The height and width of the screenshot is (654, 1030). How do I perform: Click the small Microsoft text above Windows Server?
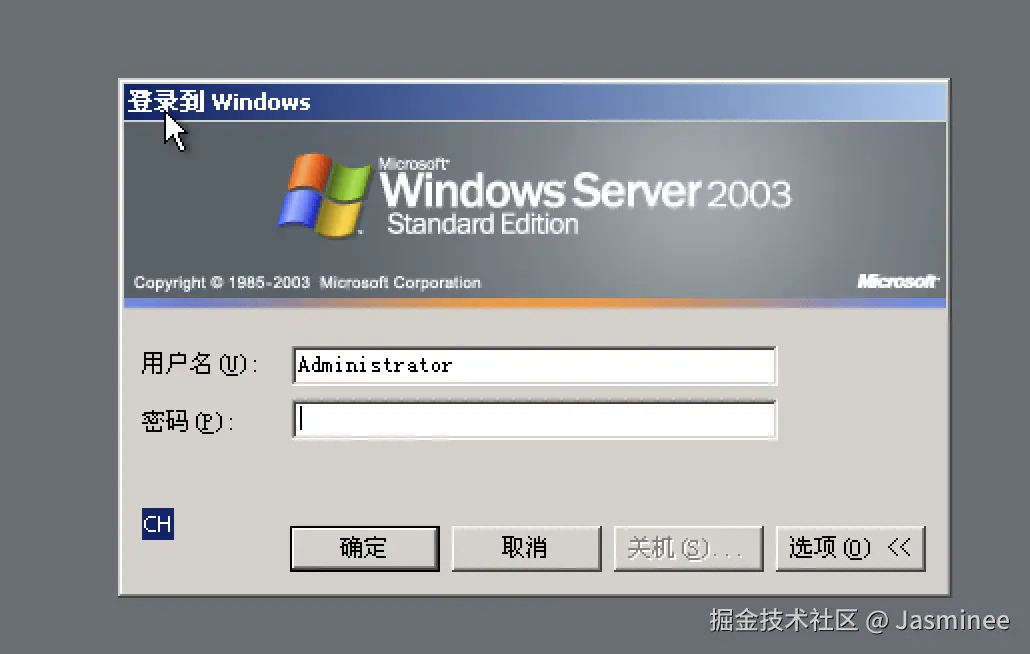pyautogui.click(x=414, y=164)
